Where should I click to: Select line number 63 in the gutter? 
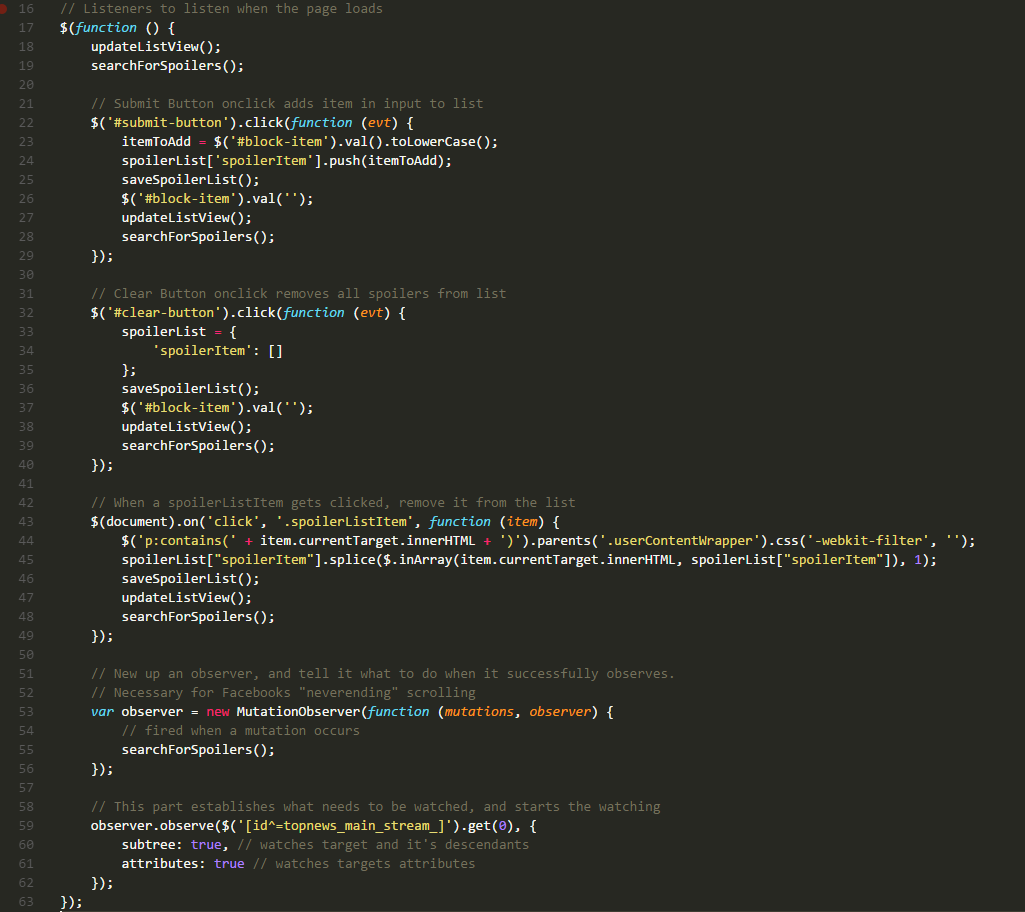[x=26, y=902]
